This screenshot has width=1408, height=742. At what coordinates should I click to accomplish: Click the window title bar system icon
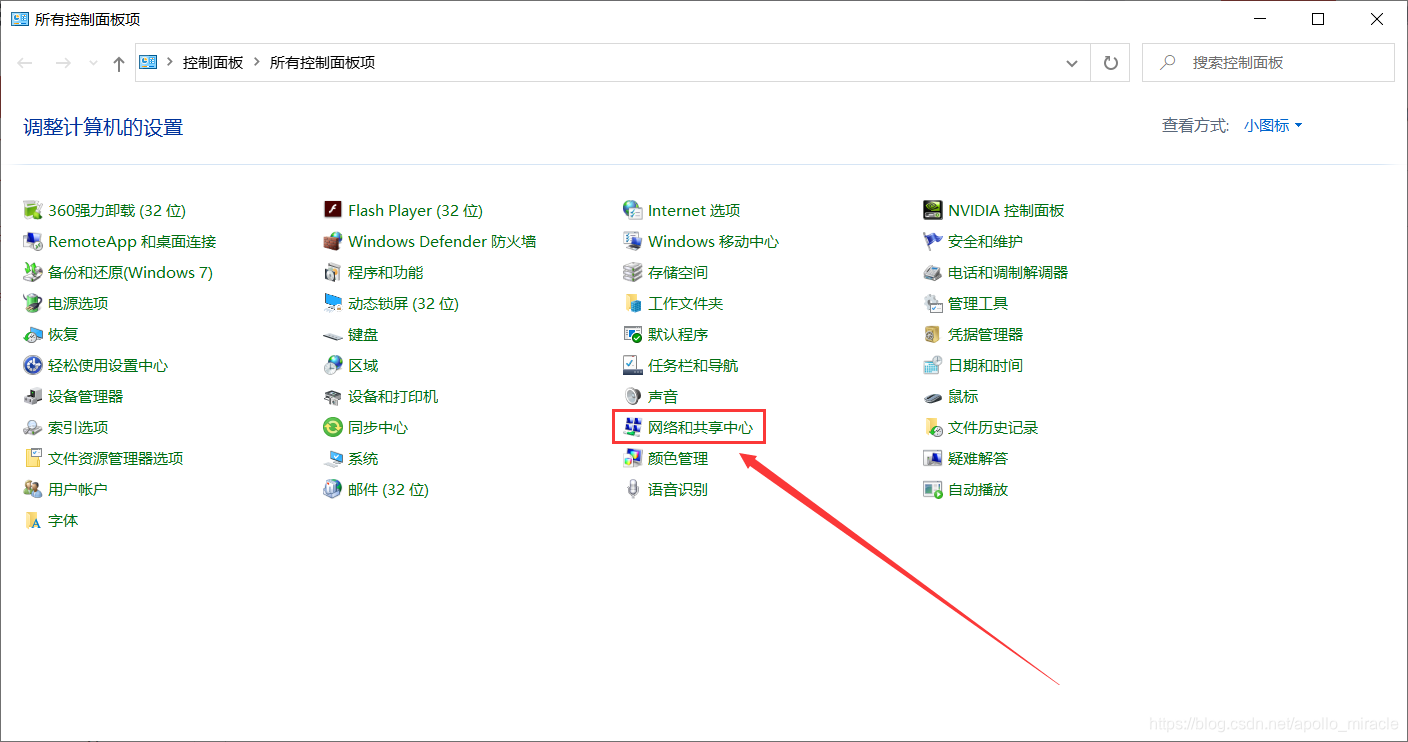point(18,19)
